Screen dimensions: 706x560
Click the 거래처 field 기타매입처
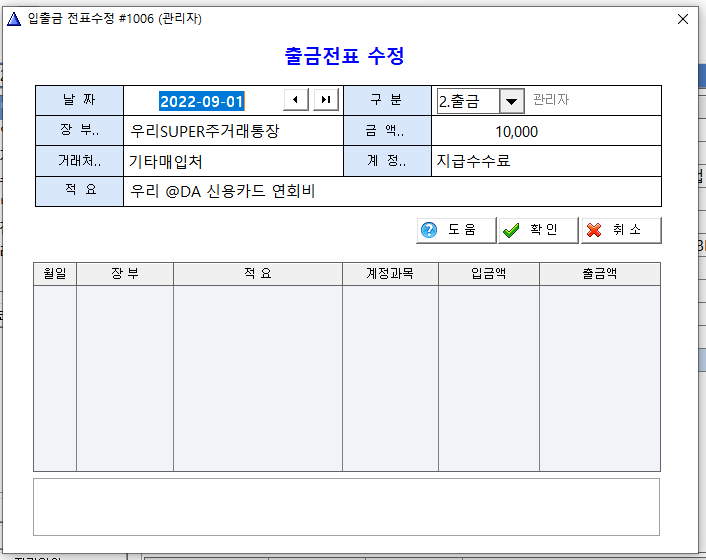tap(233, 161)
